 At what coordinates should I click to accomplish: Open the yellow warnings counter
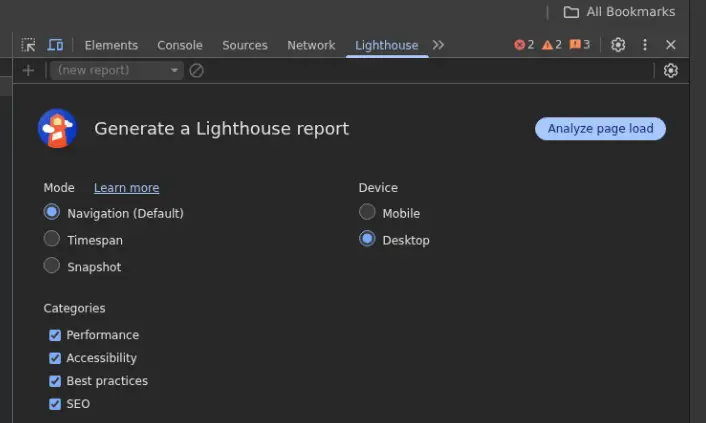point(552,45)
